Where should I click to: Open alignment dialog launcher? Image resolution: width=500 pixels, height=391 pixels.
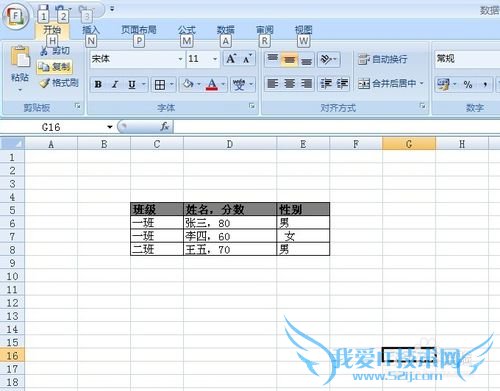point(422,106)
